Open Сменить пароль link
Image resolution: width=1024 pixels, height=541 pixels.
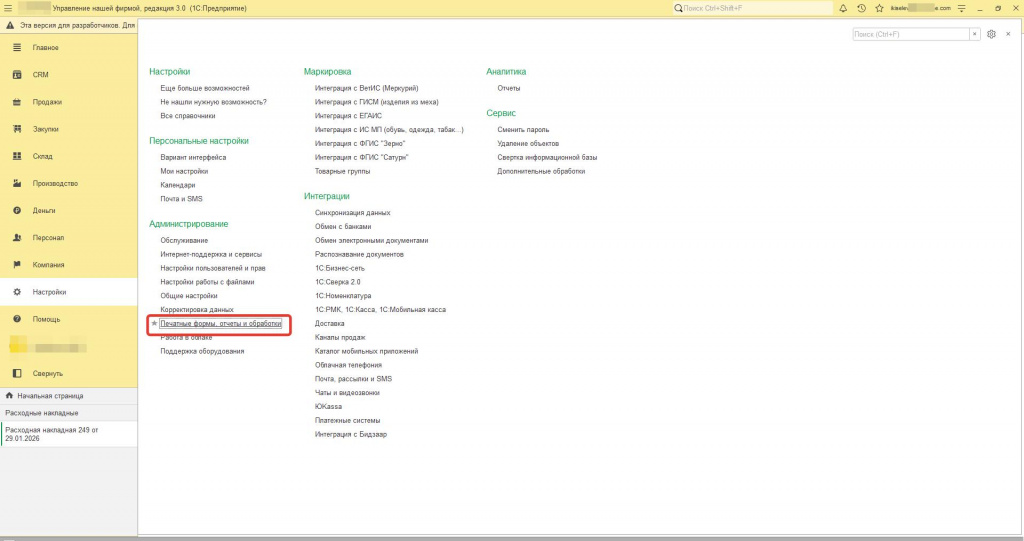pos(523,130)
